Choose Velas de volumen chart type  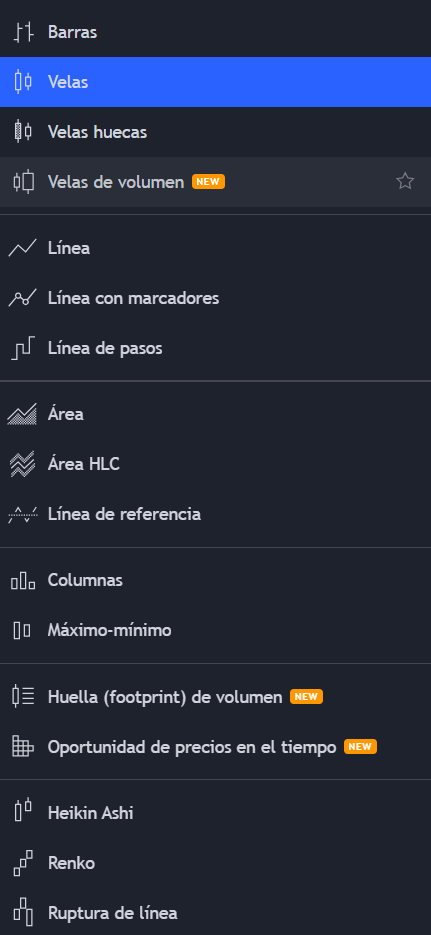[215, 182]
